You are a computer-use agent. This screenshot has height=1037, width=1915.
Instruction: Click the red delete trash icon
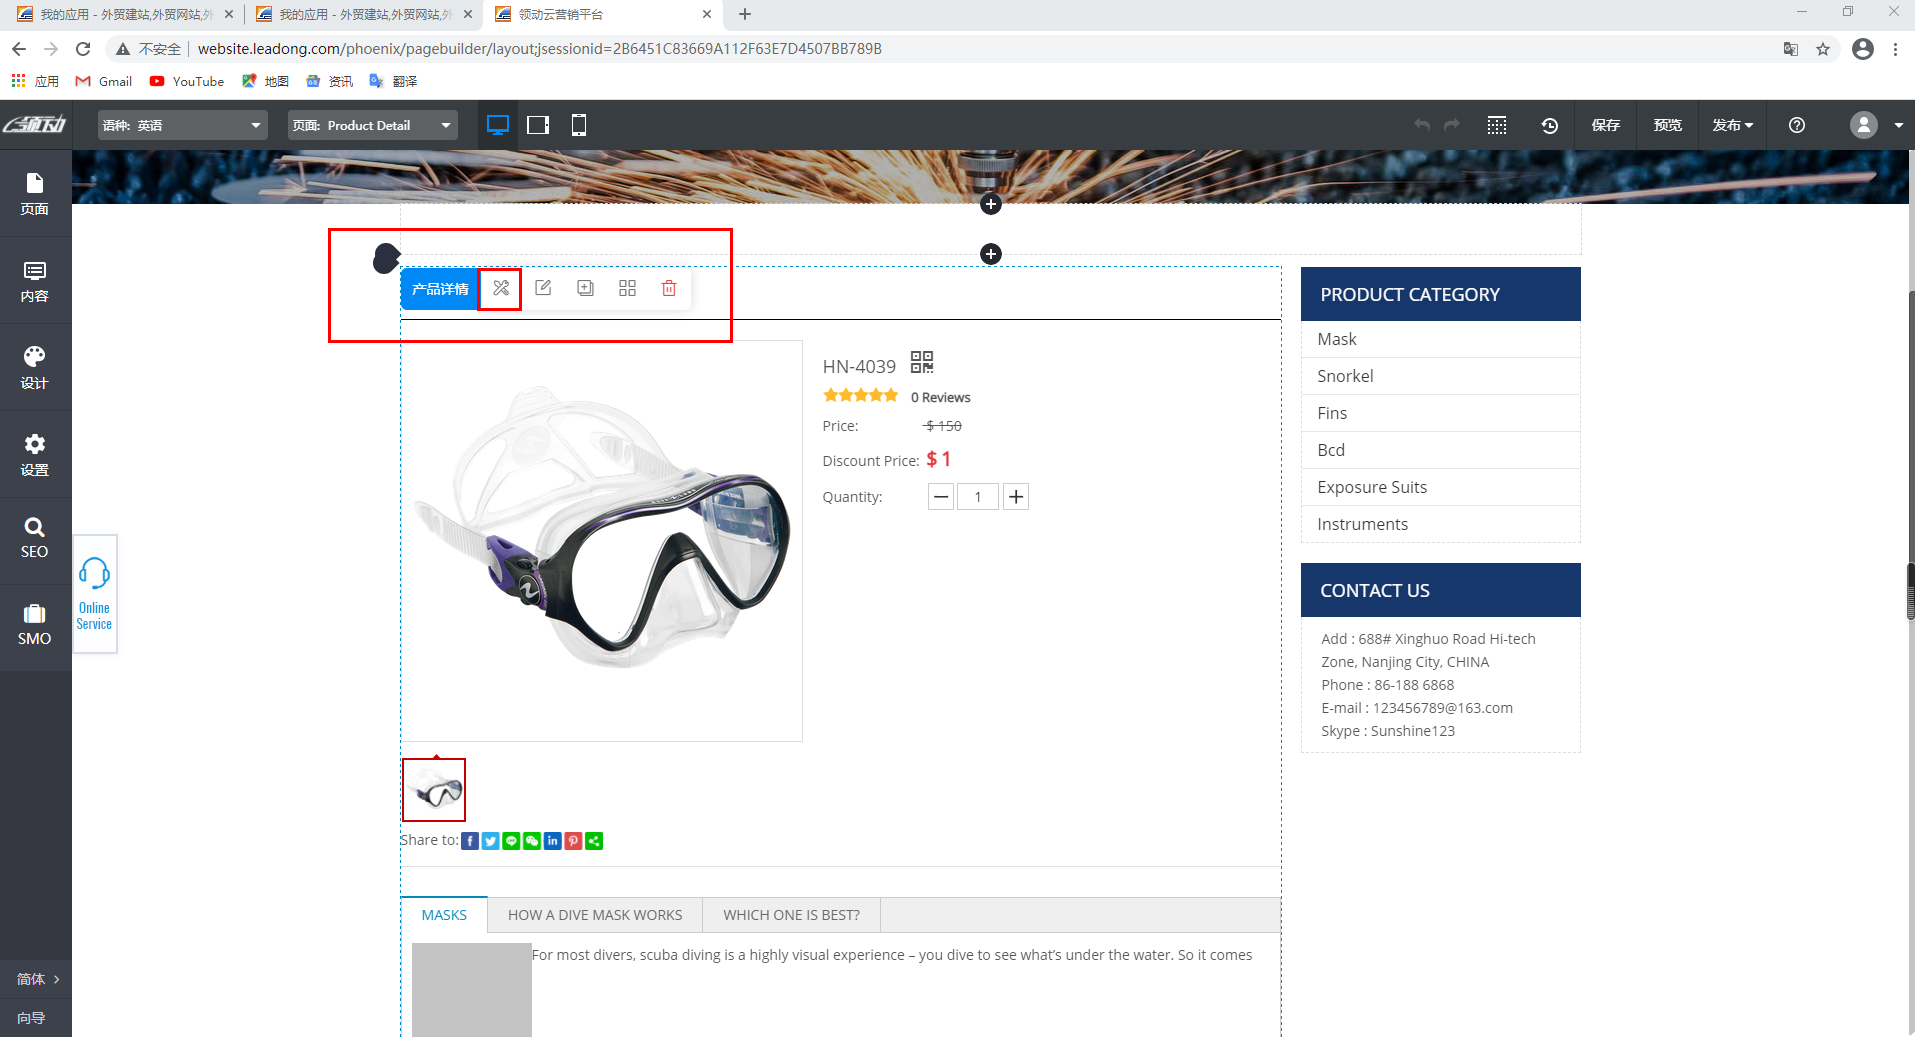click(x=669, y=289)
